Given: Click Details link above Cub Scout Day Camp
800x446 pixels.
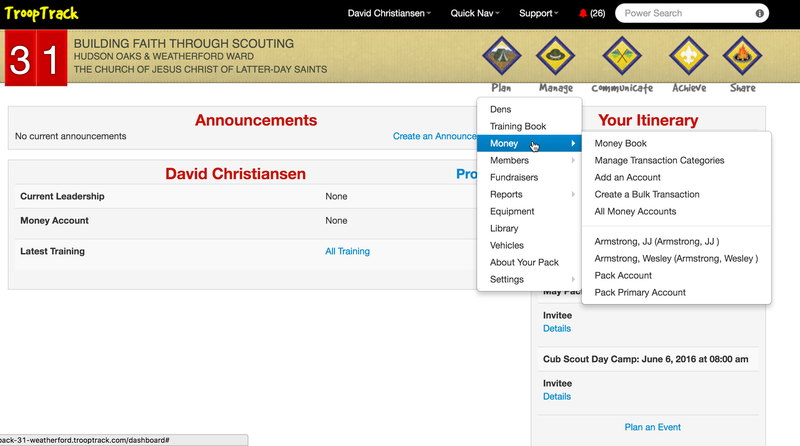Looking at the screenshot, I should click(557, 329).
